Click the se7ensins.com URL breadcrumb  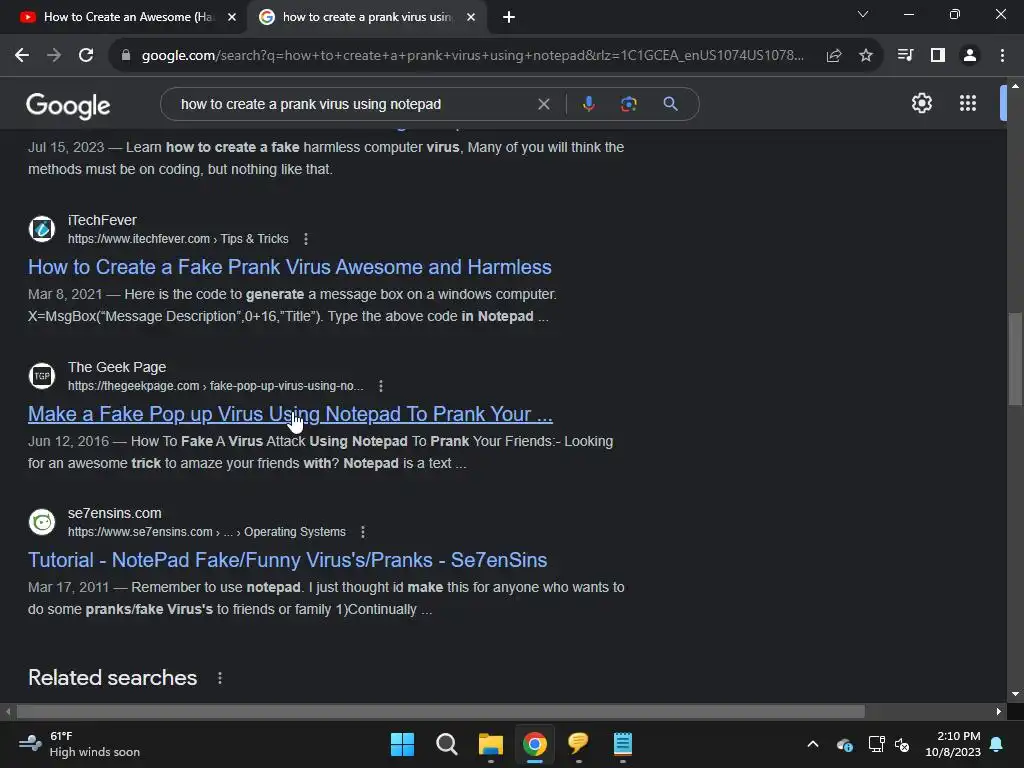click(207, 532)
